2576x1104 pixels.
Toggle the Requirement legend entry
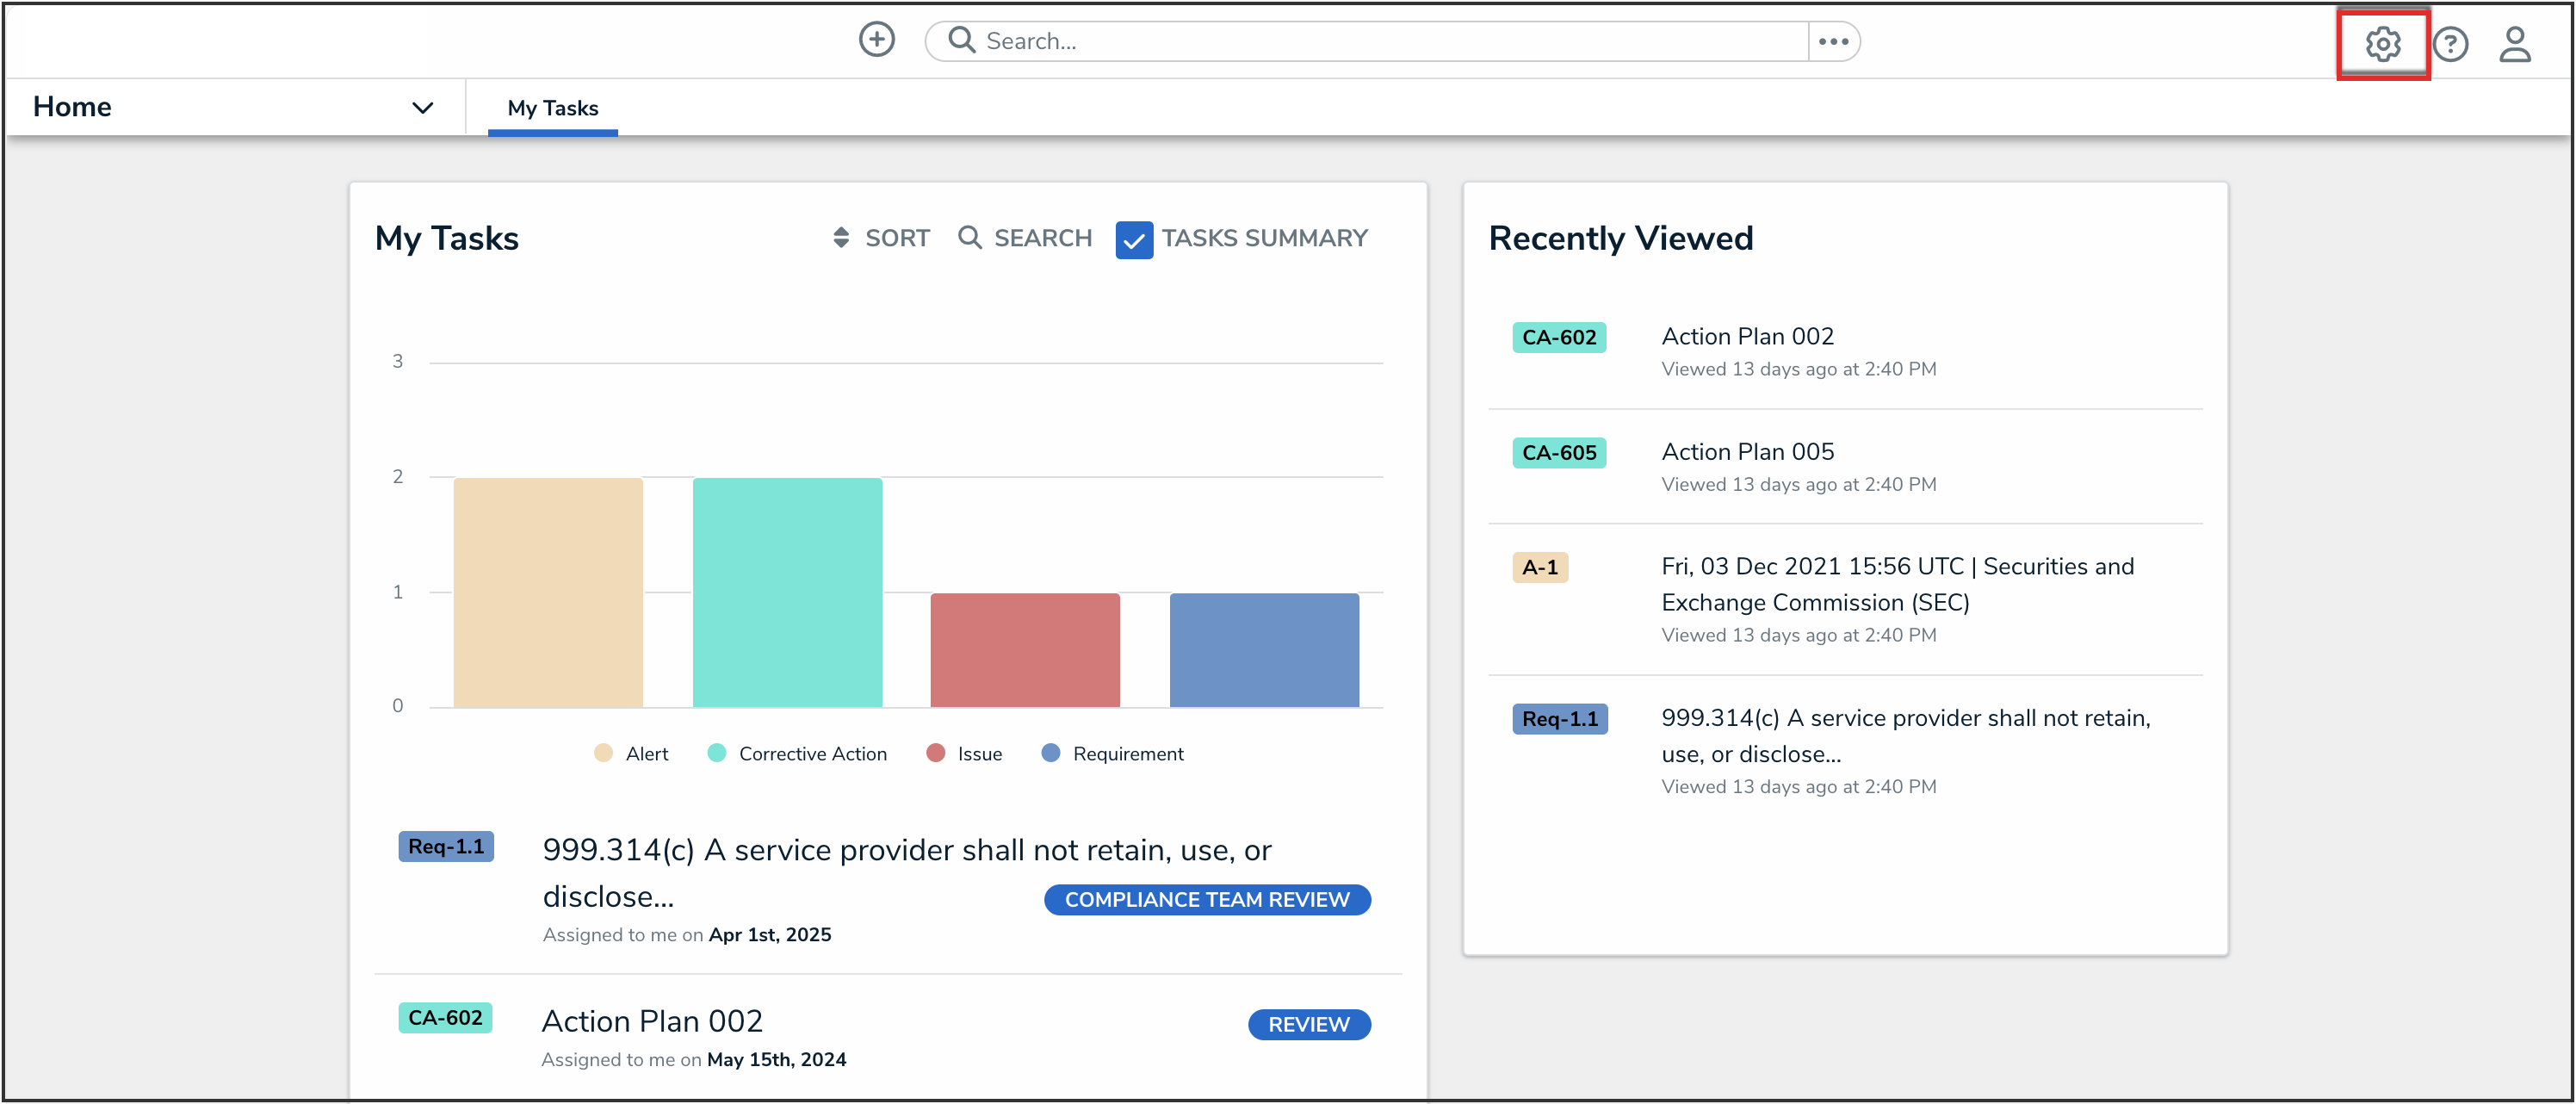[1112, 754]
